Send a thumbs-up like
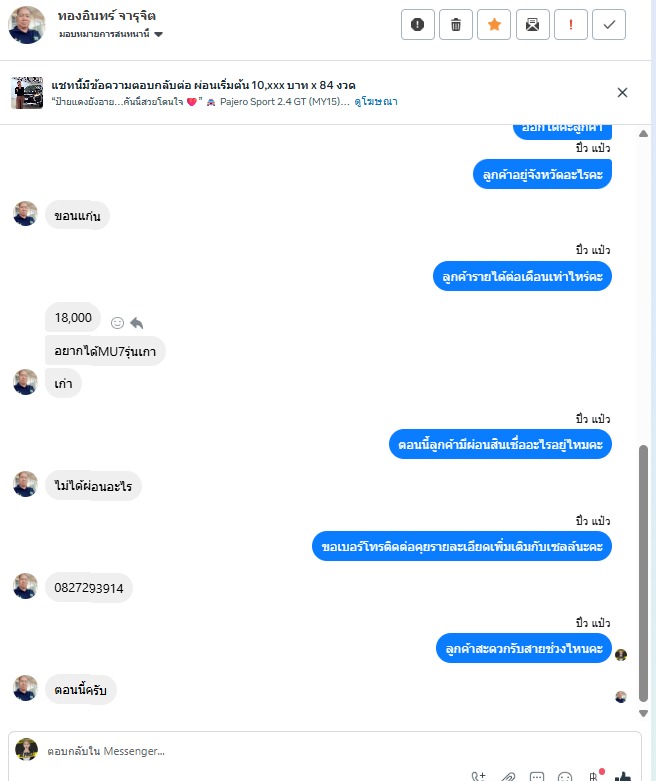The width and height of the screenshot is (656, 781). (623, 776)
